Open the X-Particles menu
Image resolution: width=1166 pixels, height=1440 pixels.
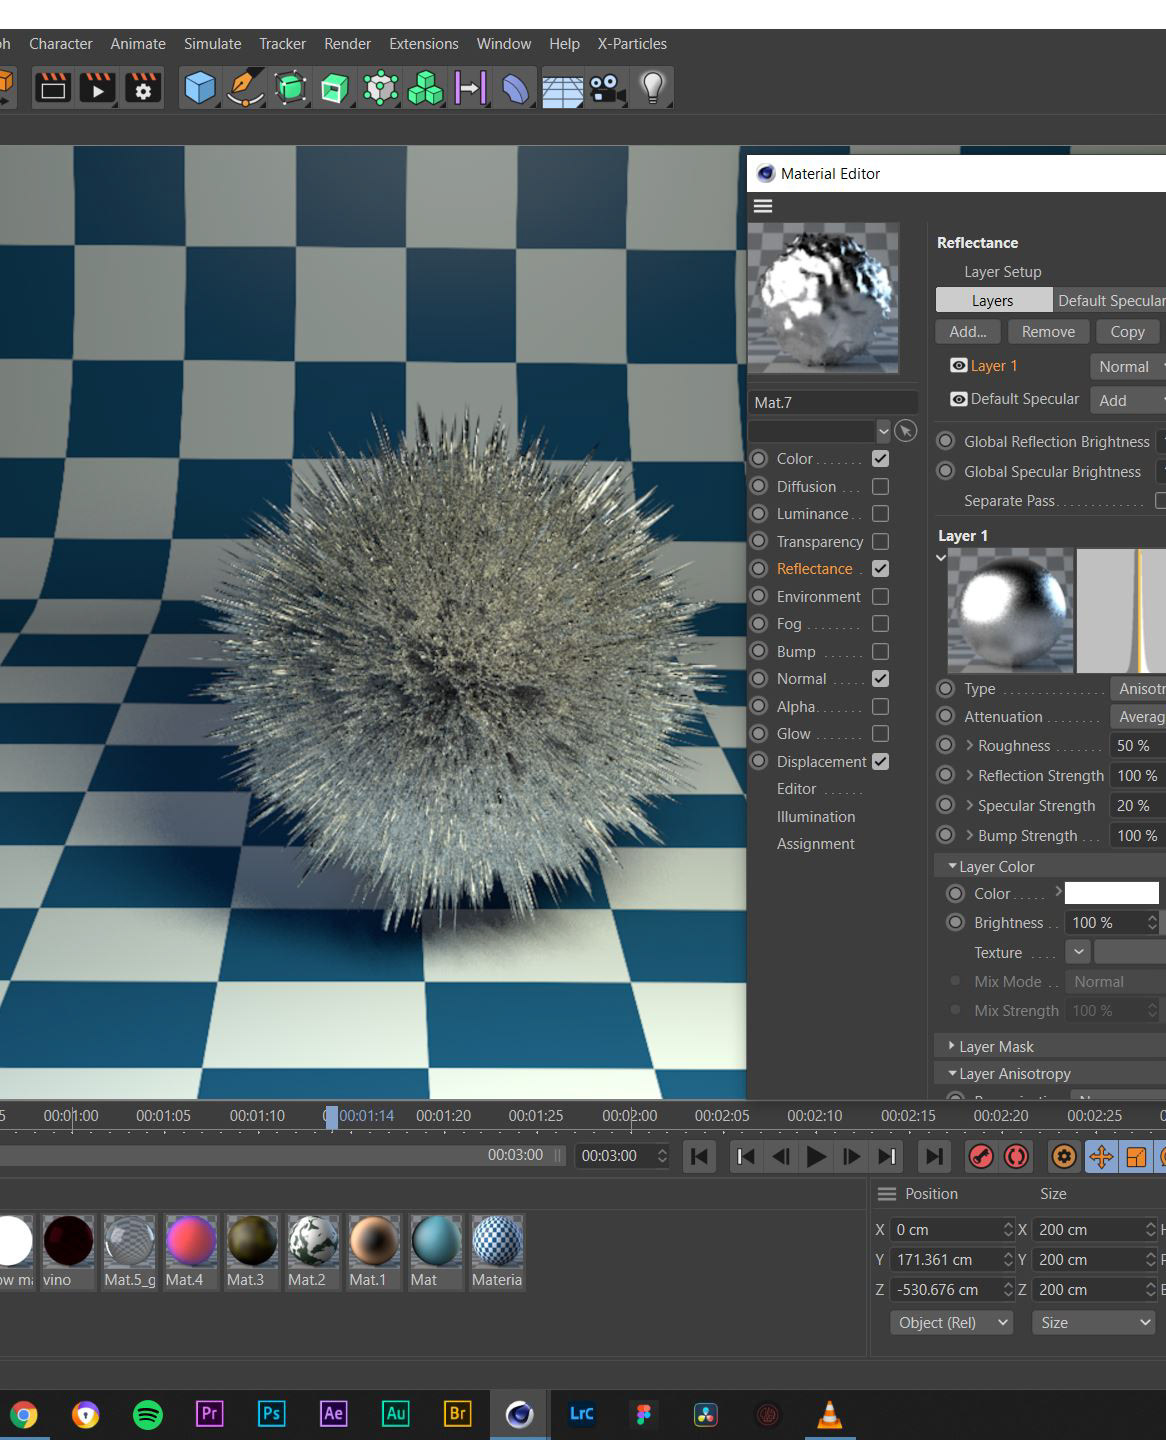pos(632,44)
